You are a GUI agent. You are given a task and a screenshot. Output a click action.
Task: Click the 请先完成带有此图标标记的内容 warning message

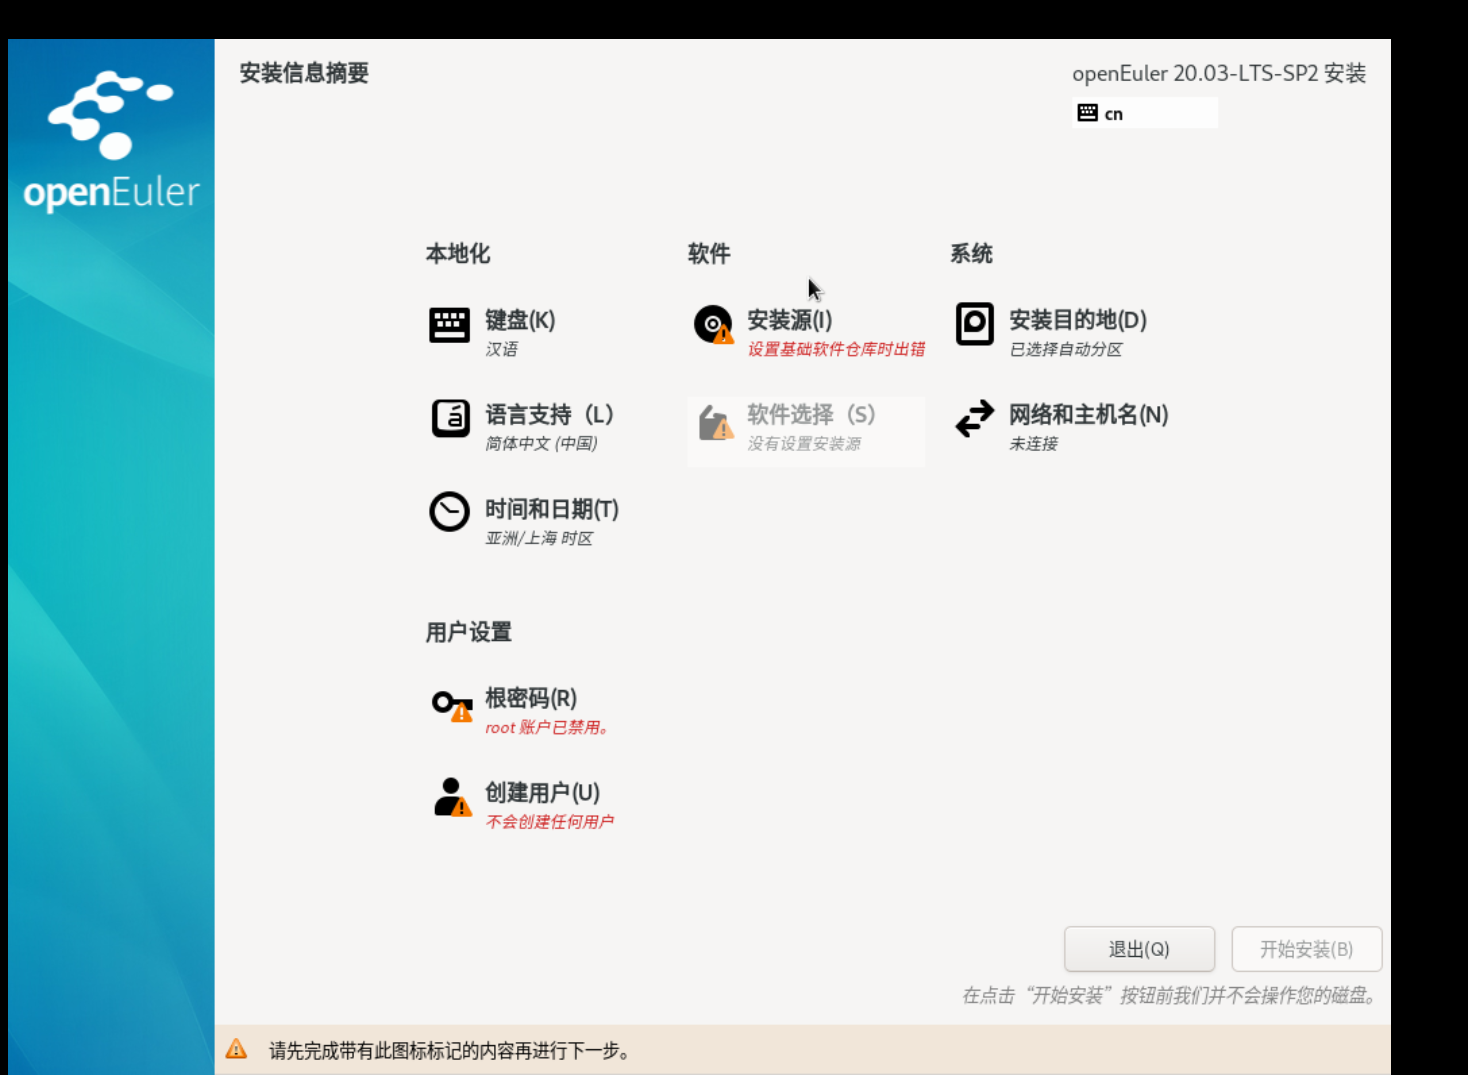450,1050
